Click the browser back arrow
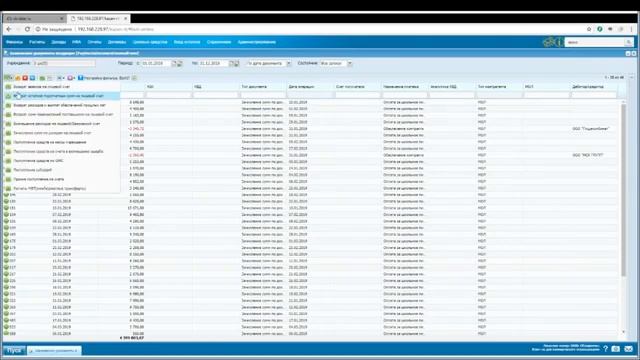The height and width of the screenshot is (360, 640). click(x=9, y=29)
